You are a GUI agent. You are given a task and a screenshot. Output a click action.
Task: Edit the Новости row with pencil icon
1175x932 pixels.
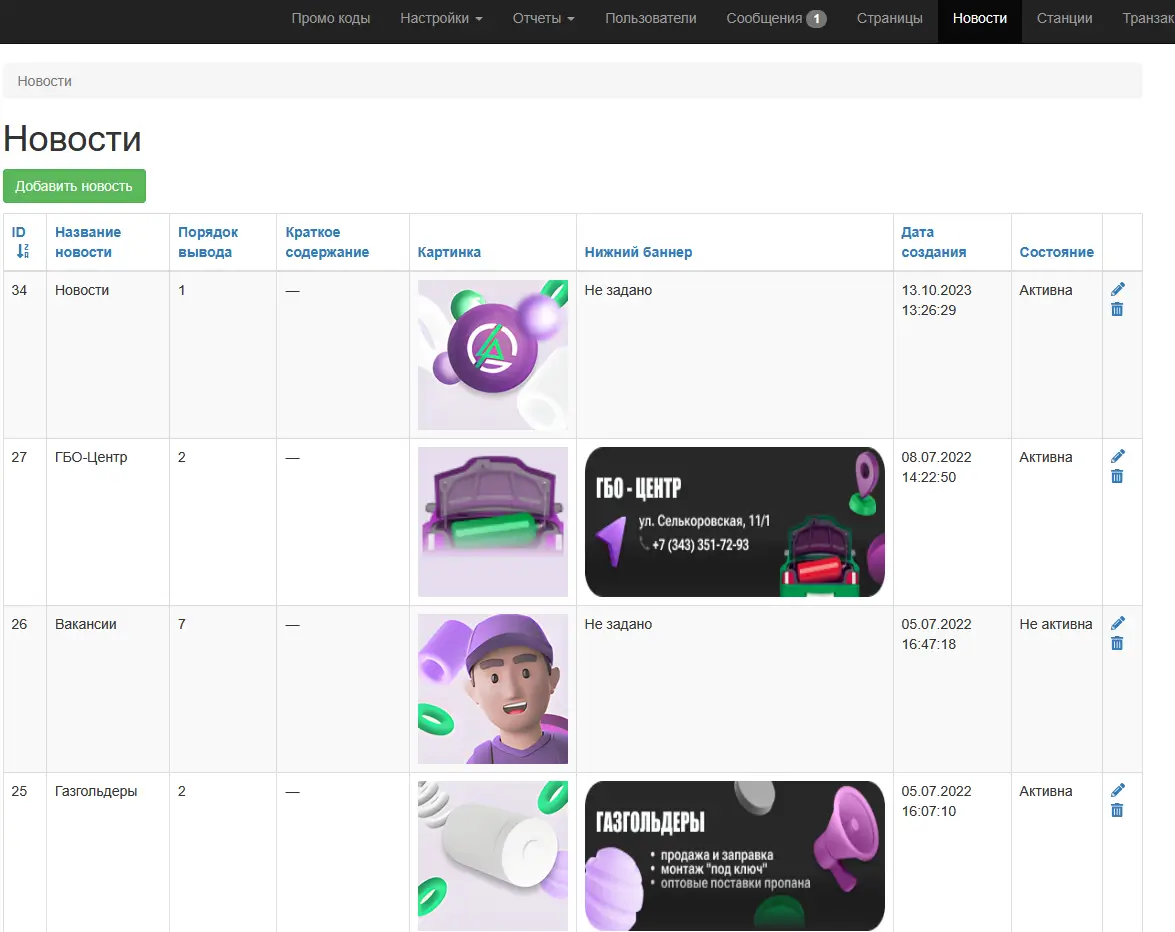pos(1117,289)
